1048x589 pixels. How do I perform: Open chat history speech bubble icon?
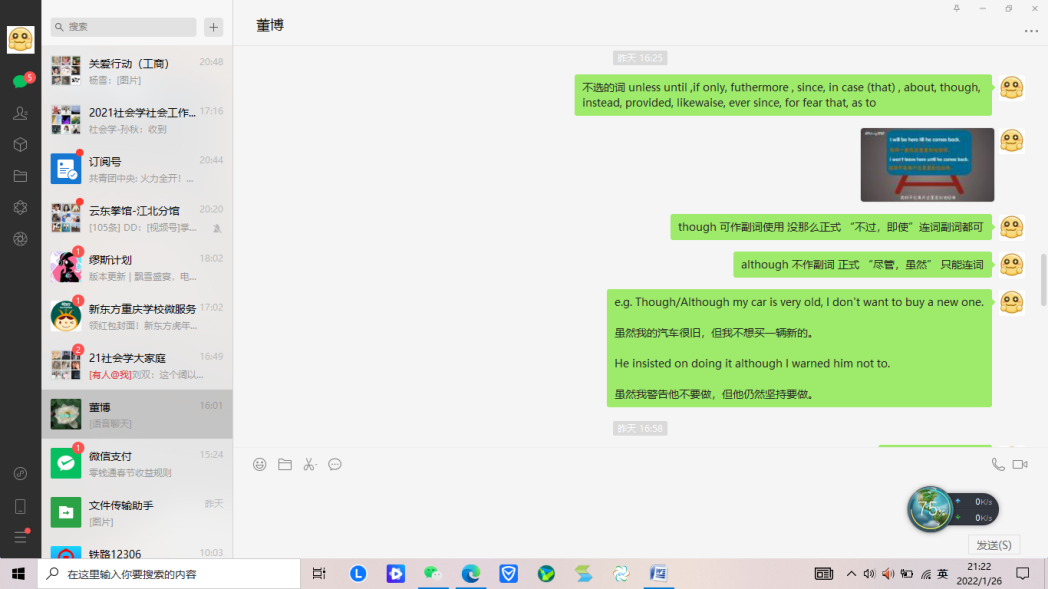335,464
